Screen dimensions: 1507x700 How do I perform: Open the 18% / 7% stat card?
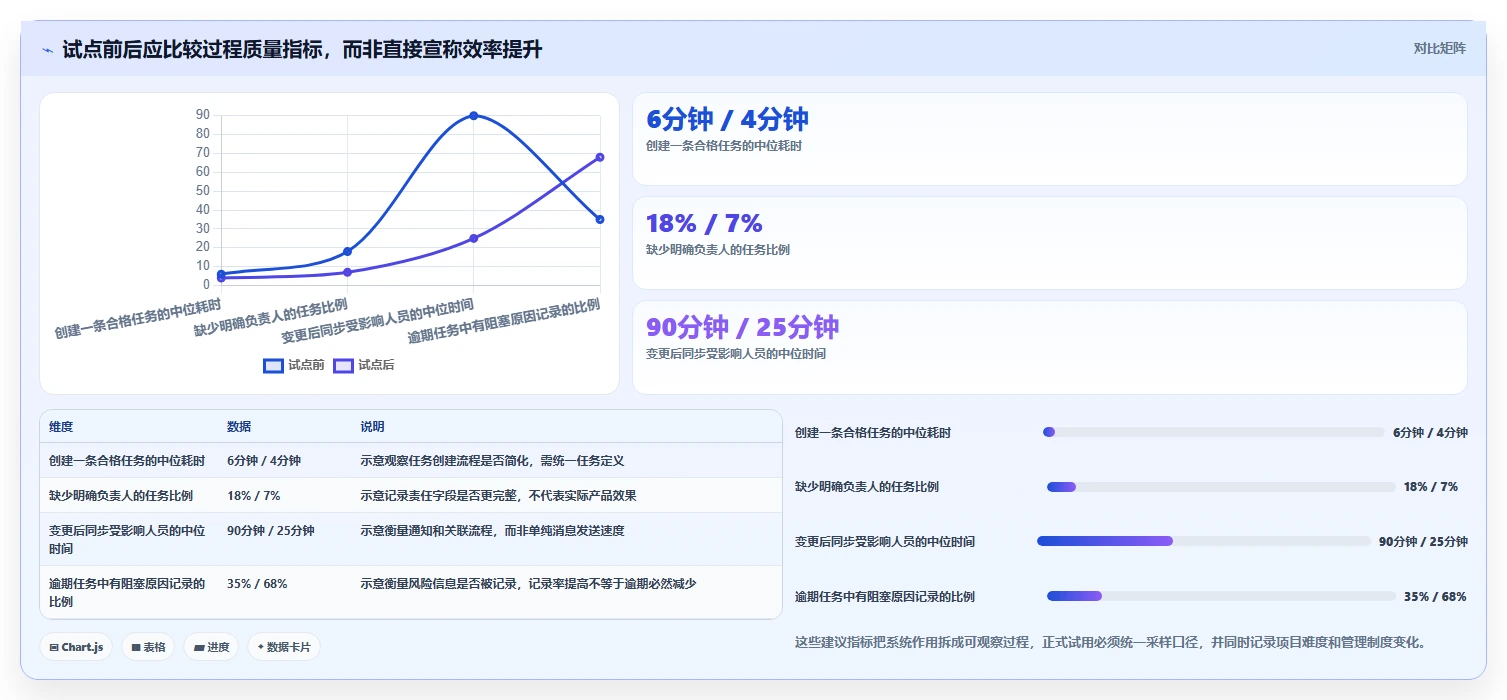click(1050, 243)
